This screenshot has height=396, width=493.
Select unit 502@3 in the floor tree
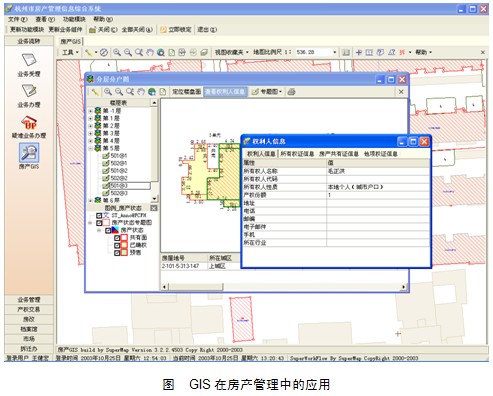coord(119,193)
